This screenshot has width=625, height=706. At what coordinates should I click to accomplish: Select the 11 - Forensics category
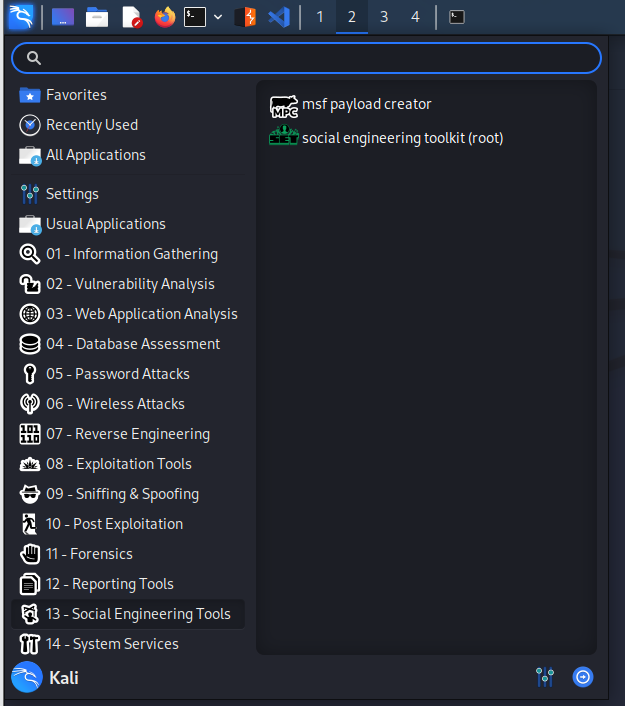128,554
